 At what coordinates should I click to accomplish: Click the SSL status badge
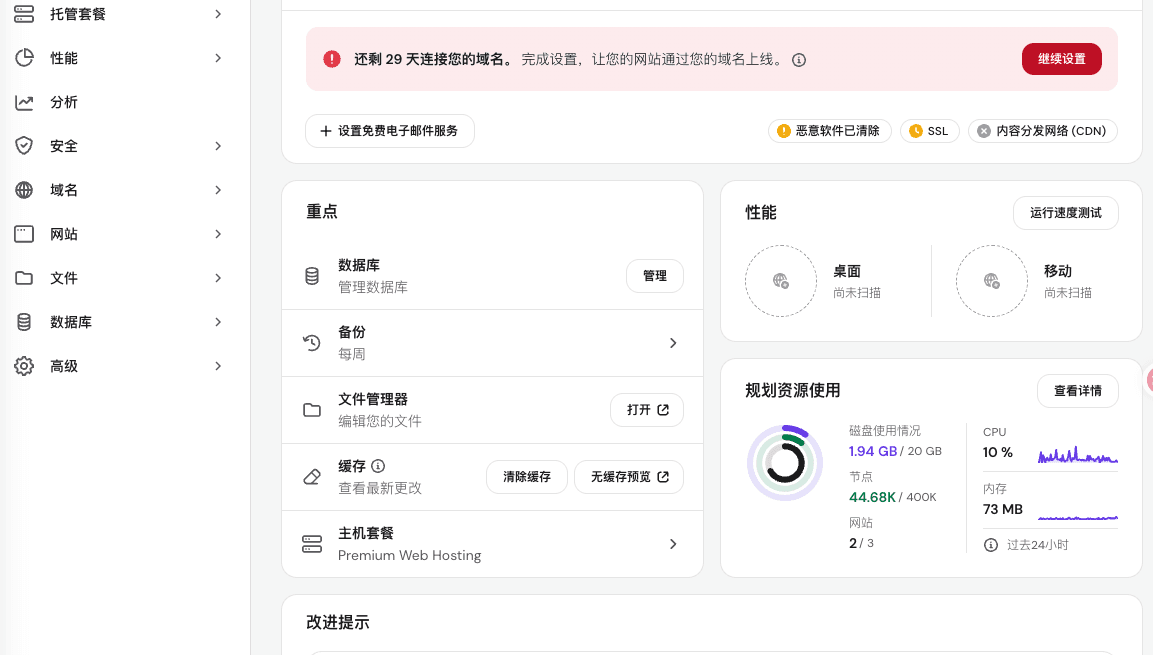tap(929, 131)
